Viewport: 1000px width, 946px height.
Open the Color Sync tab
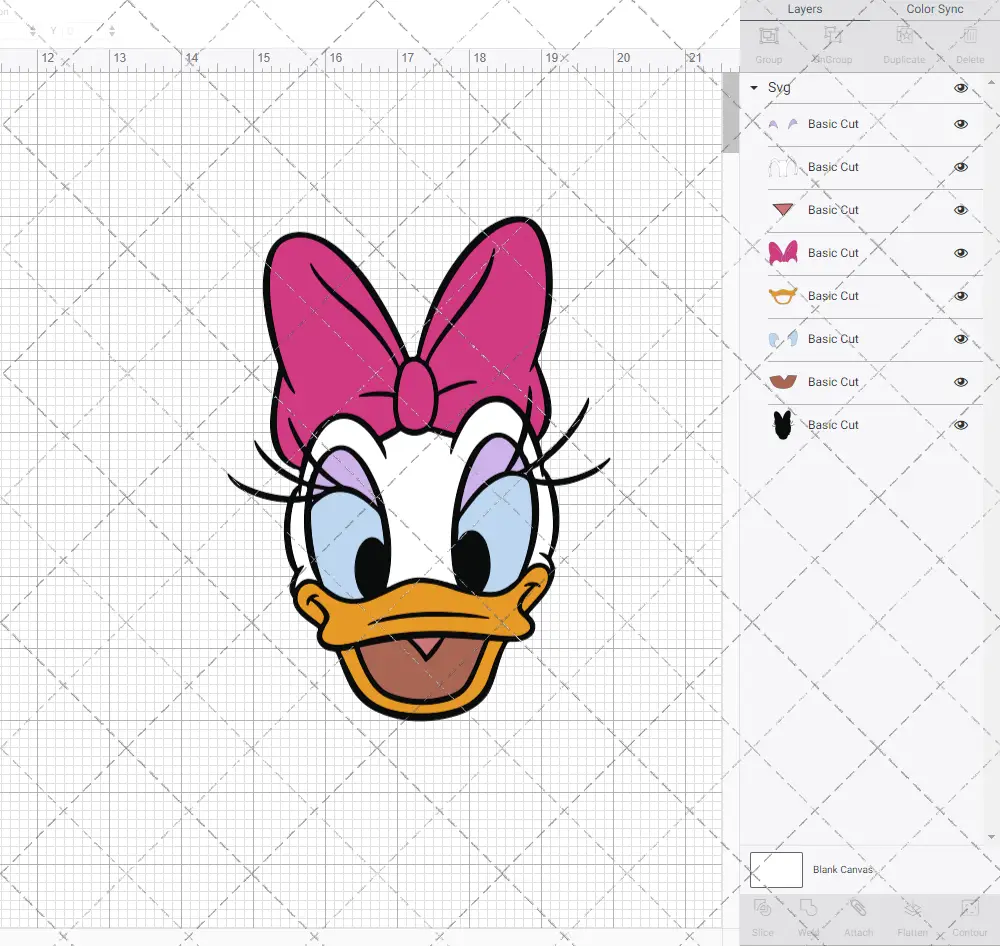point(934,10)
